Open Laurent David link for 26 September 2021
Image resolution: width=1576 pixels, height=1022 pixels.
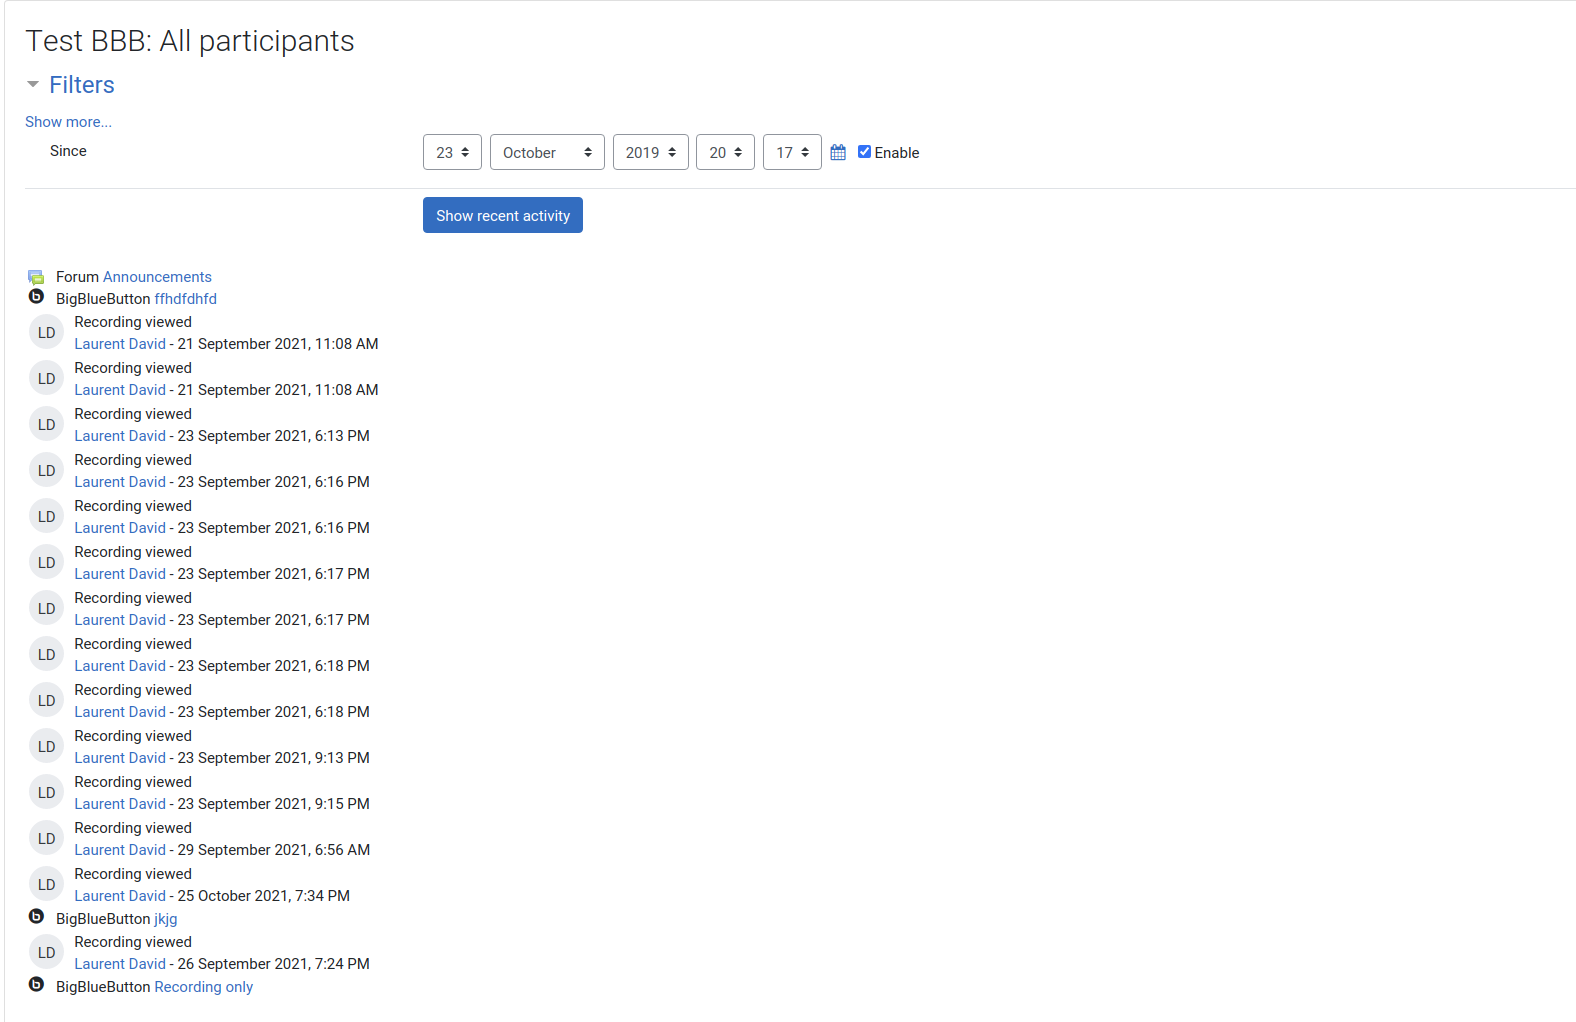click(x=120, y=964)
